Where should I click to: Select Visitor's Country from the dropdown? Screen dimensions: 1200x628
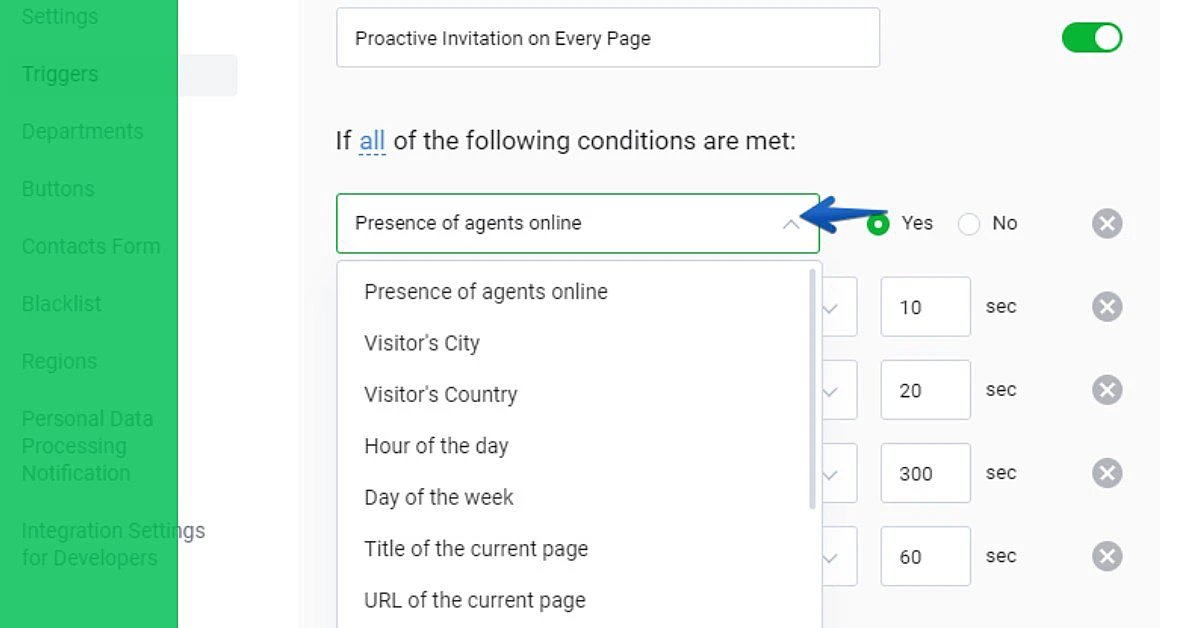(x=440, y=394)
